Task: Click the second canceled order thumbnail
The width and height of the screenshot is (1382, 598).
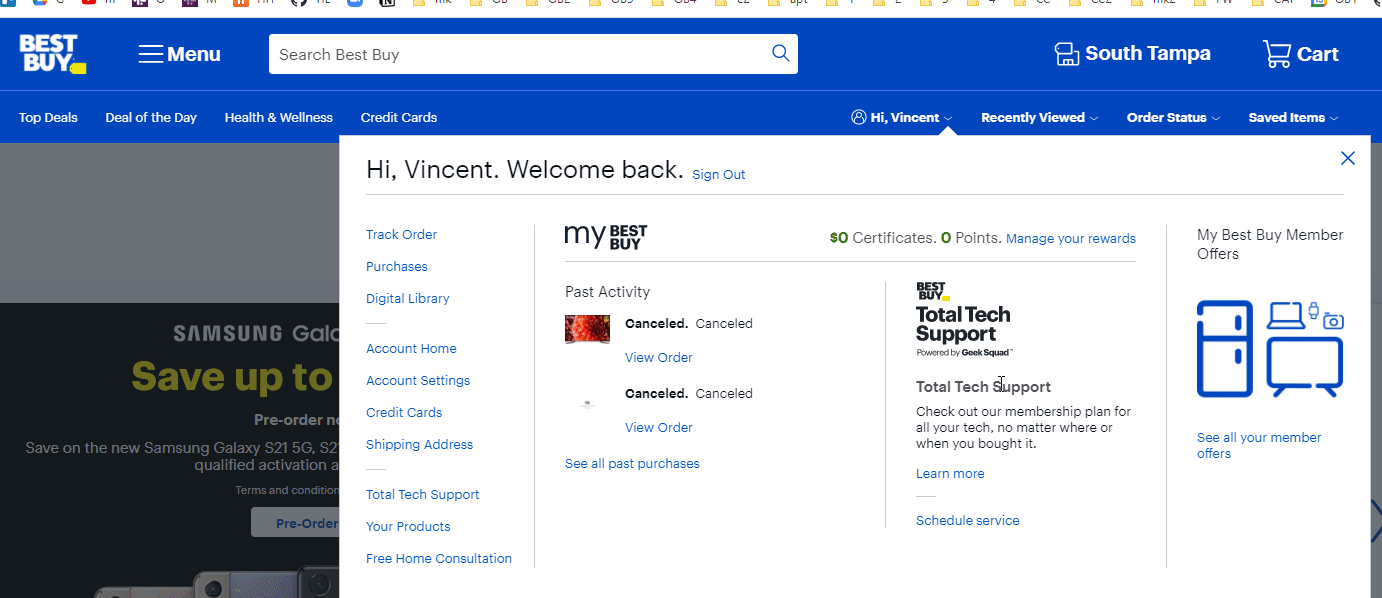Action: [587, 403]
